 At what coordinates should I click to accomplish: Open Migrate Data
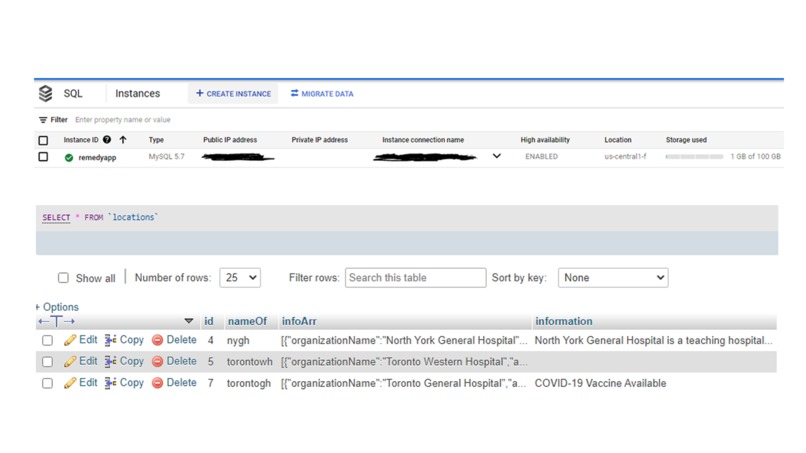point(322,94)
